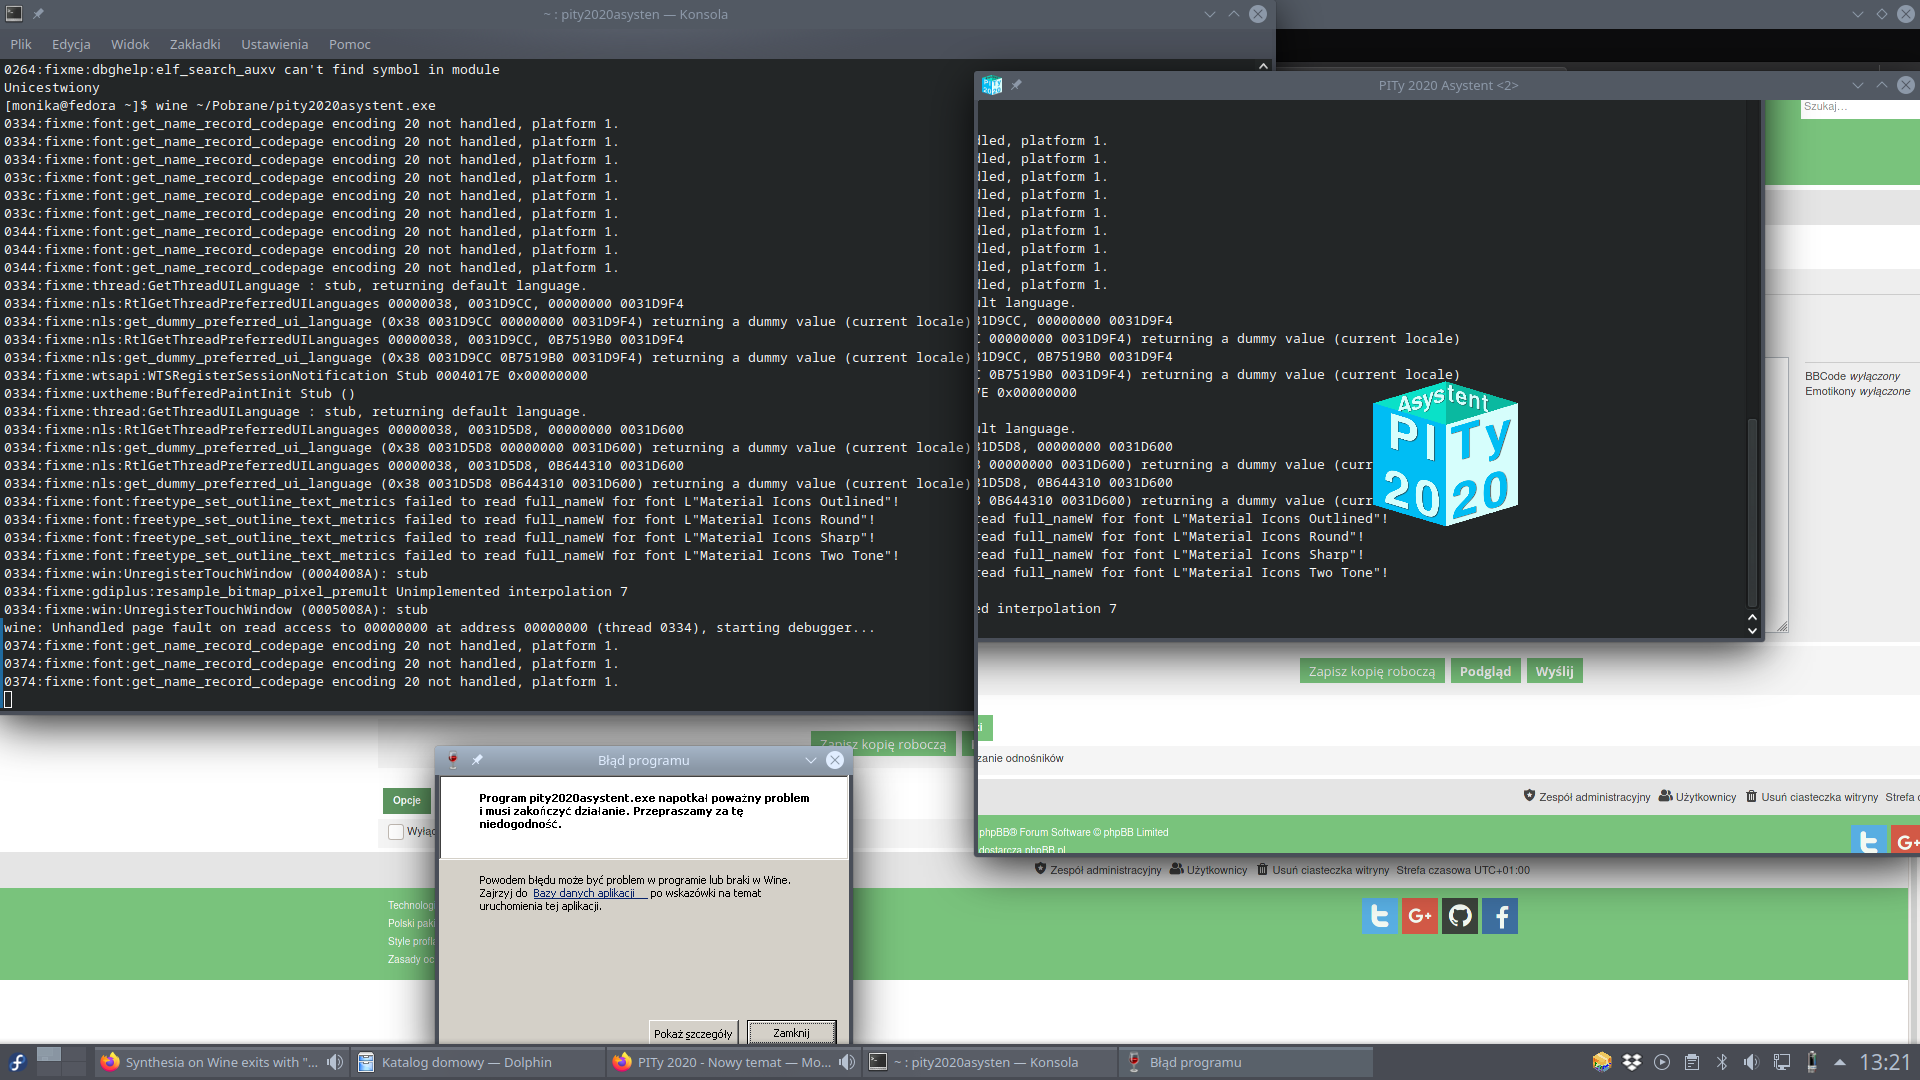The image size is (1920, 1080).
Task: Expand hidden system tray icons arrow
Action: 1840,1062
